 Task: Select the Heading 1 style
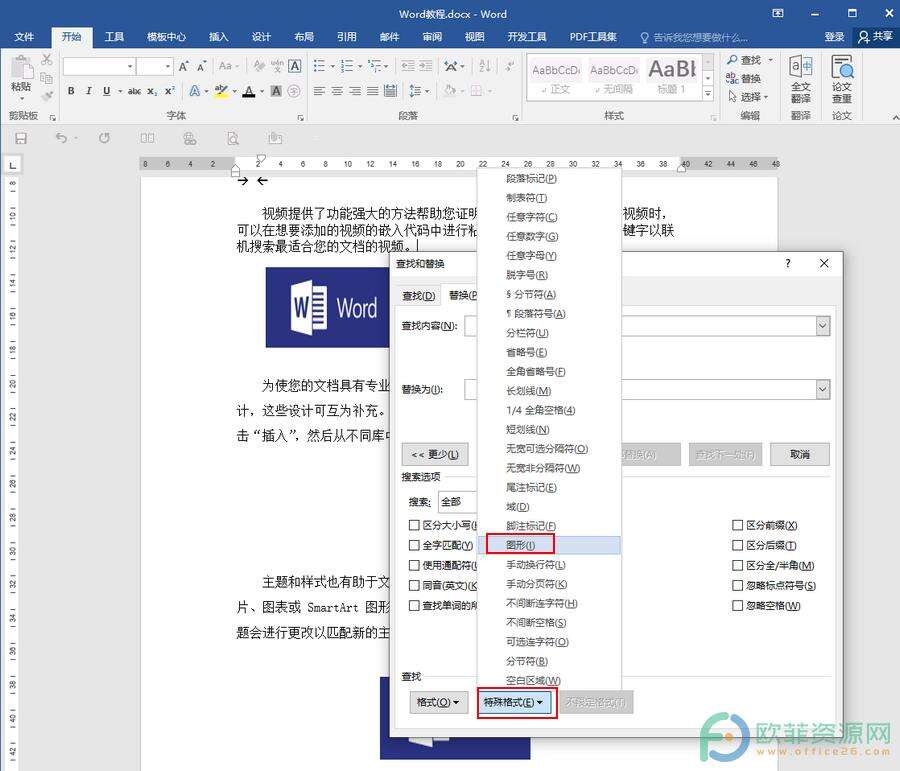click(x=672, y=77)
